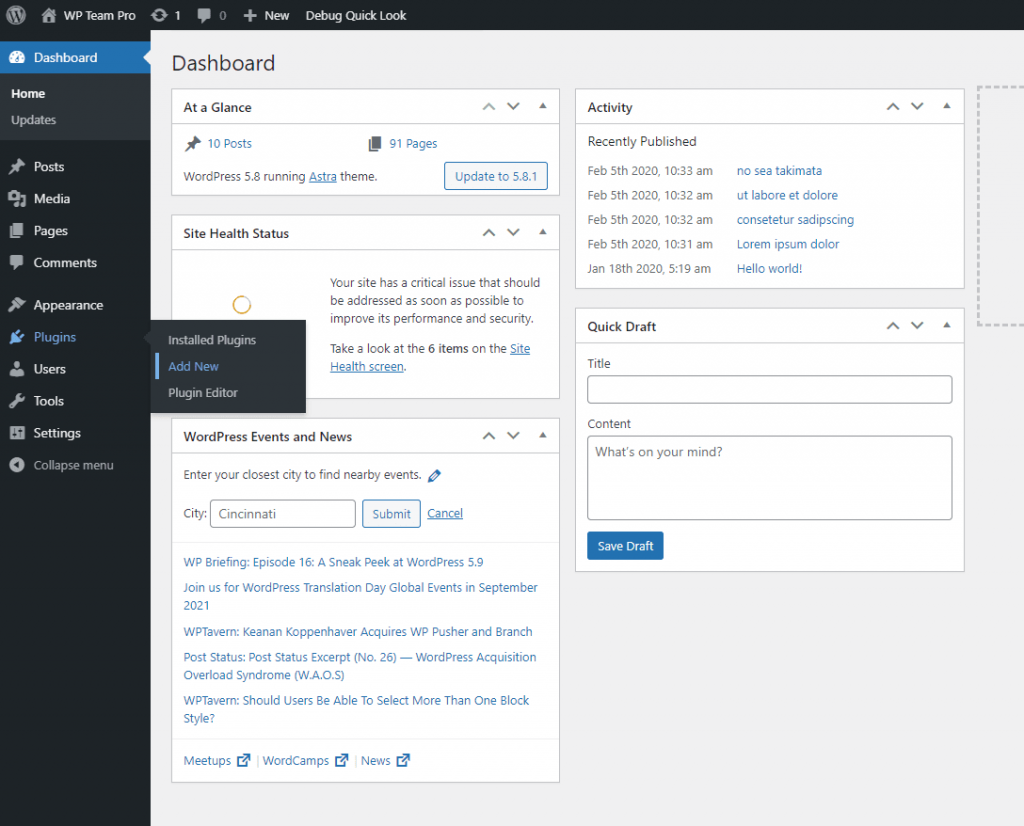
Task: Choose Add New in Plugins flyout
Action: [193, 366]
